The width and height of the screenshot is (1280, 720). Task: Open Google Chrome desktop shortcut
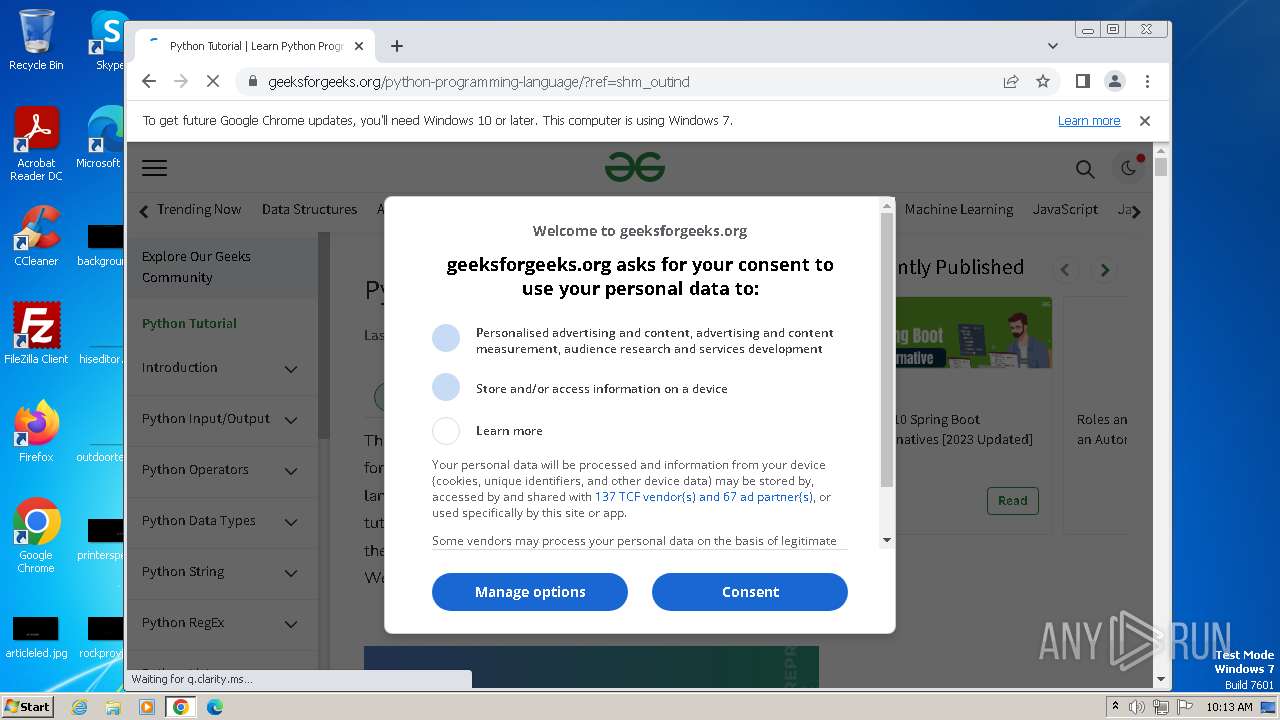(36, 536)
